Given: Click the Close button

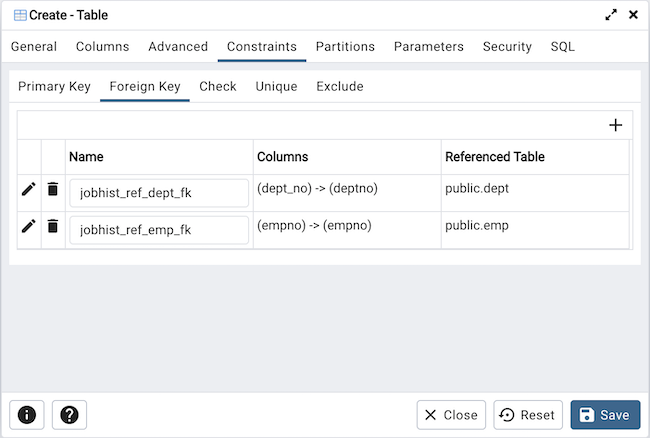Looking at the screenshot, I should pyautogui.click(x=451, y=415).
